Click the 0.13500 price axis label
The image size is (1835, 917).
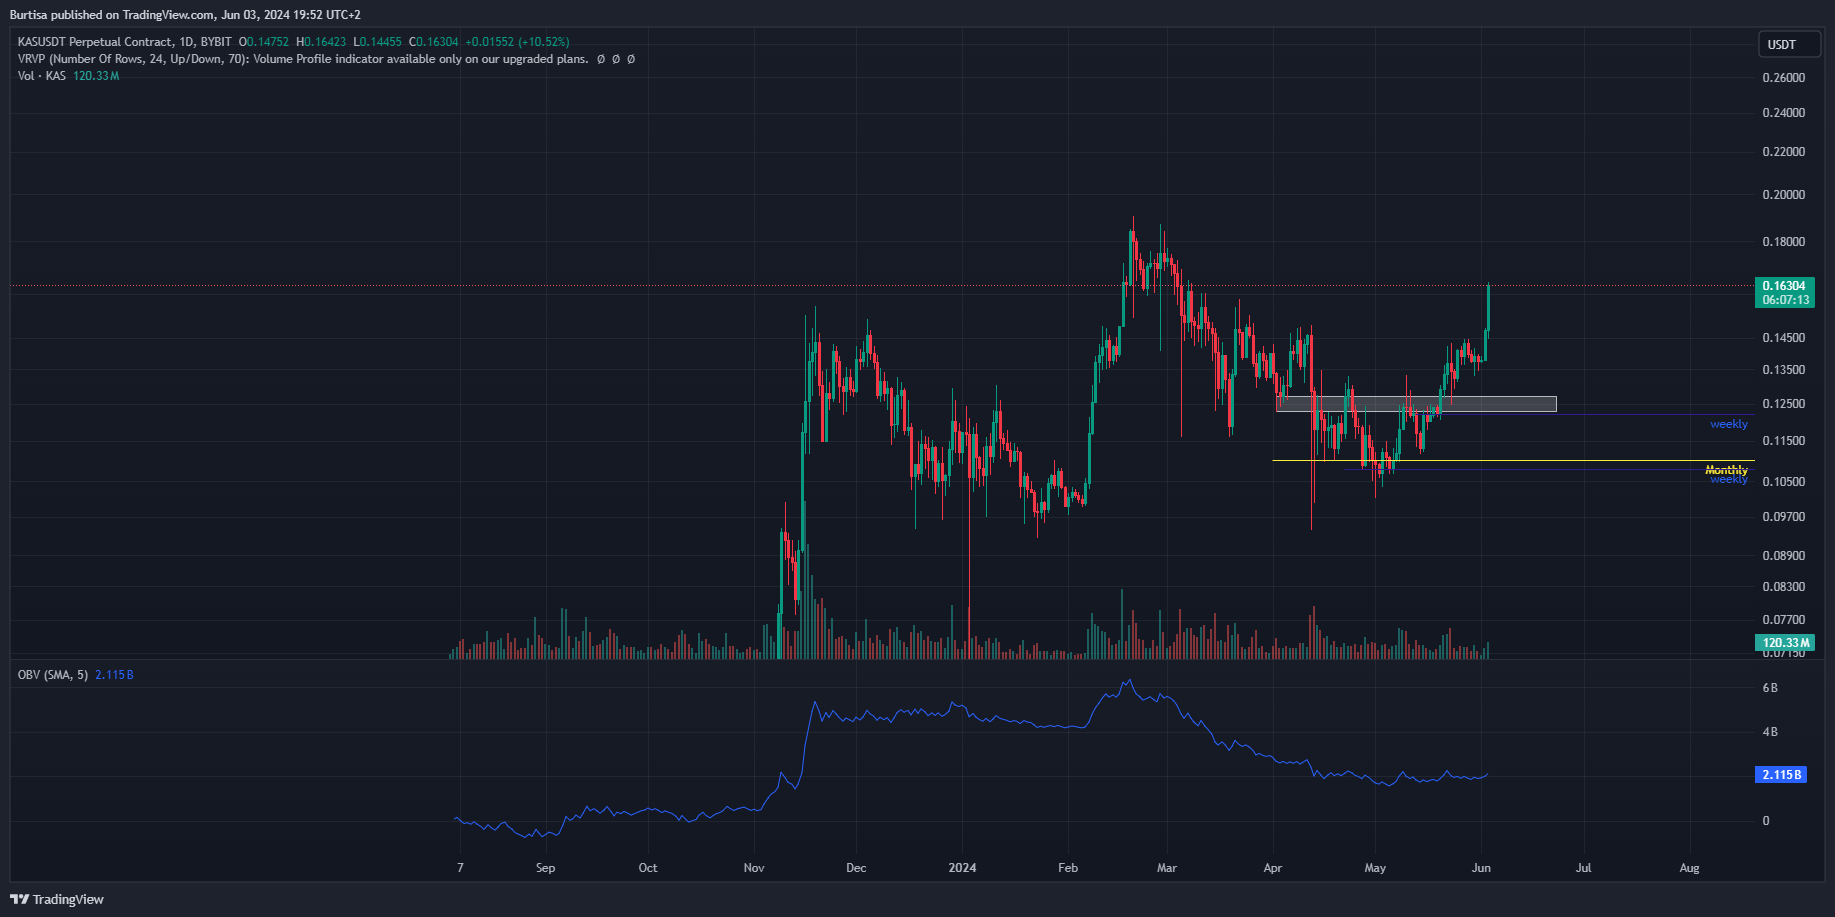coord(1784,370)
